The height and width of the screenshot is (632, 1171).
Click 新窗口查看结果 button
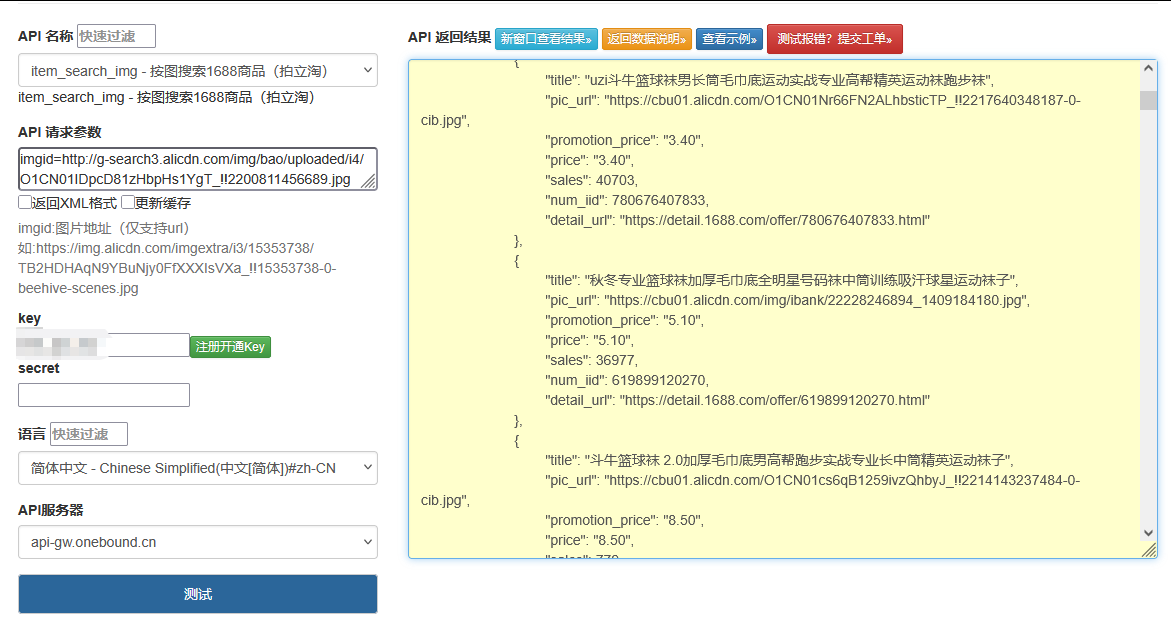pos(546,39)
